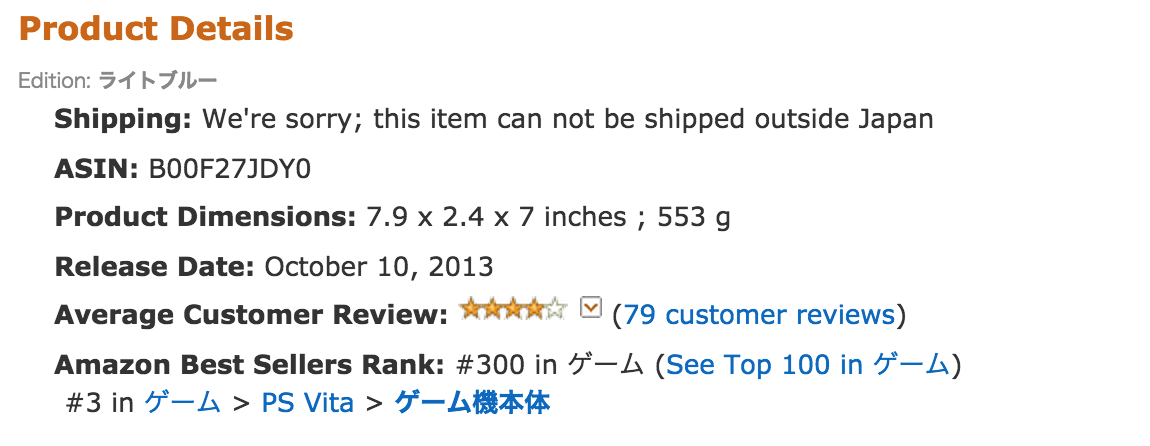Click the empty fifth rating star
1150x446 pixels.
(557, 309)
